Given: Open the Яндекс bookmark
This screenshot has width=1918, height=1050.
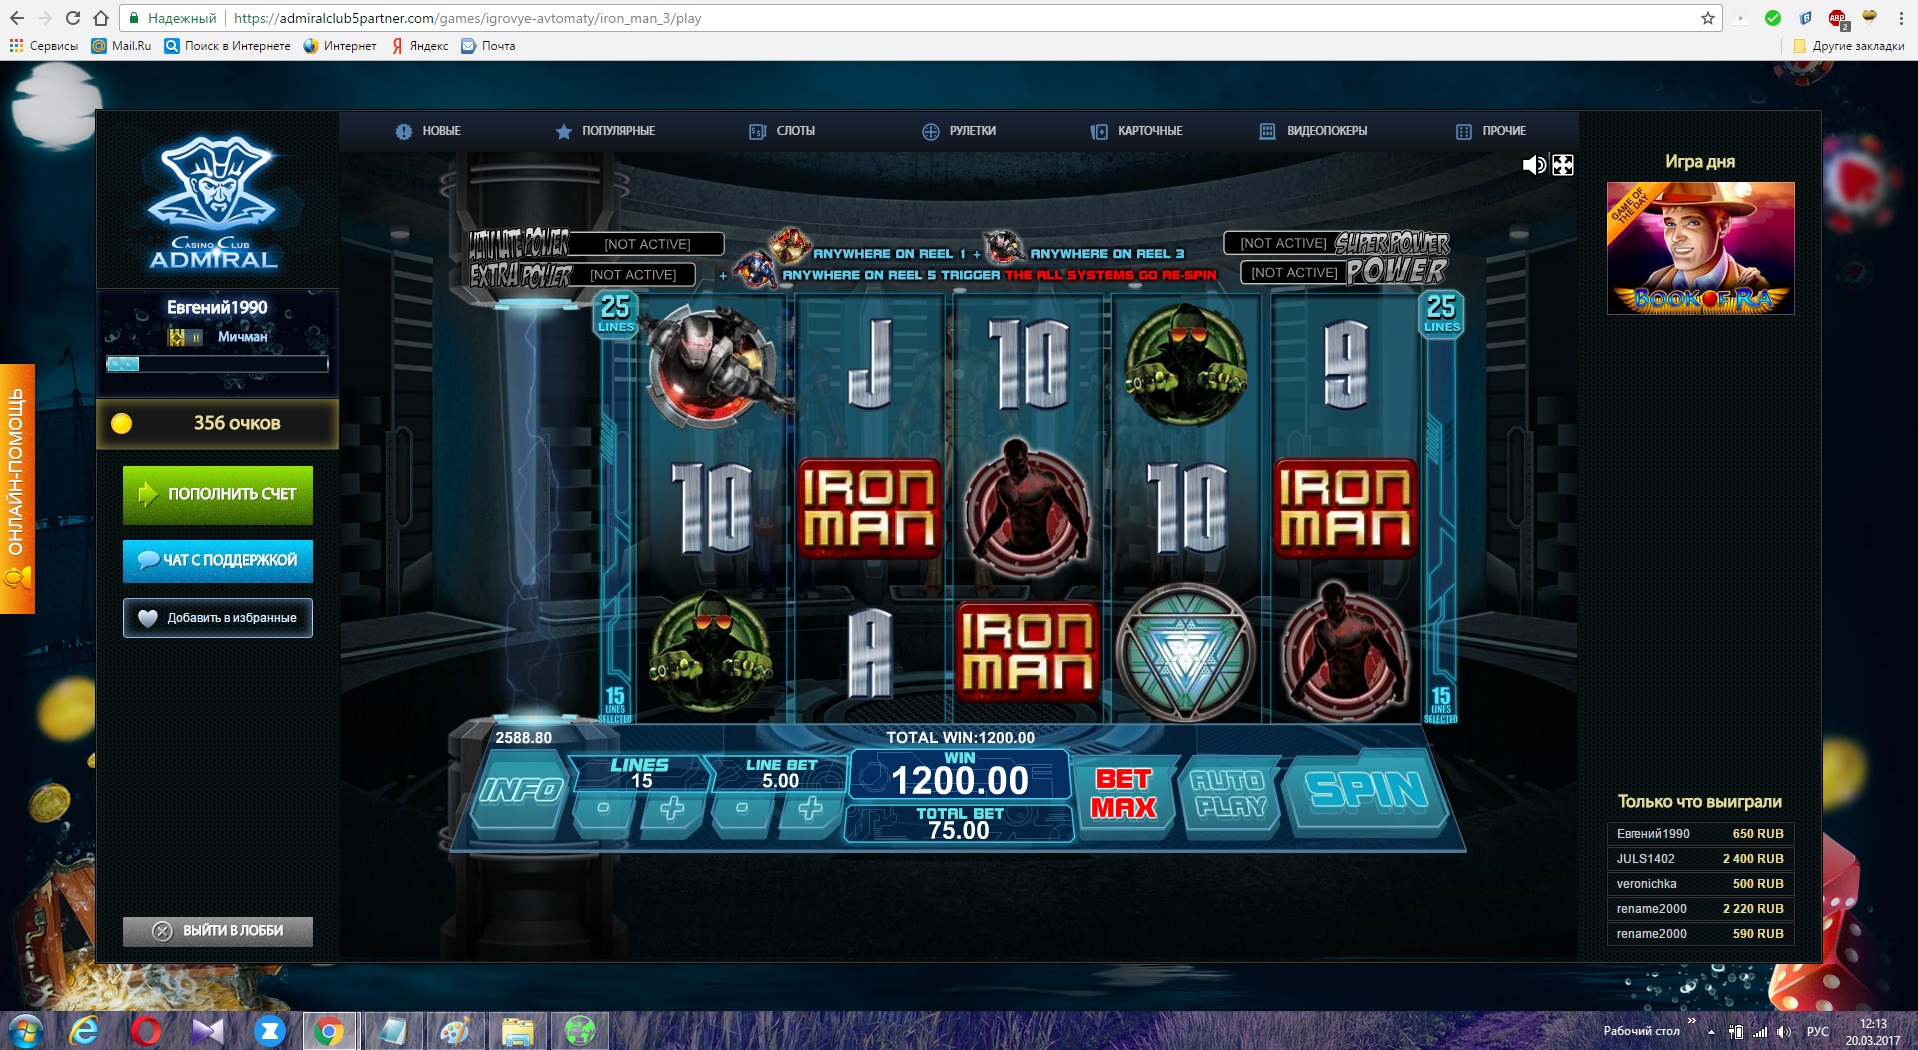Looking at the screenshot, I should click(420, 46).
